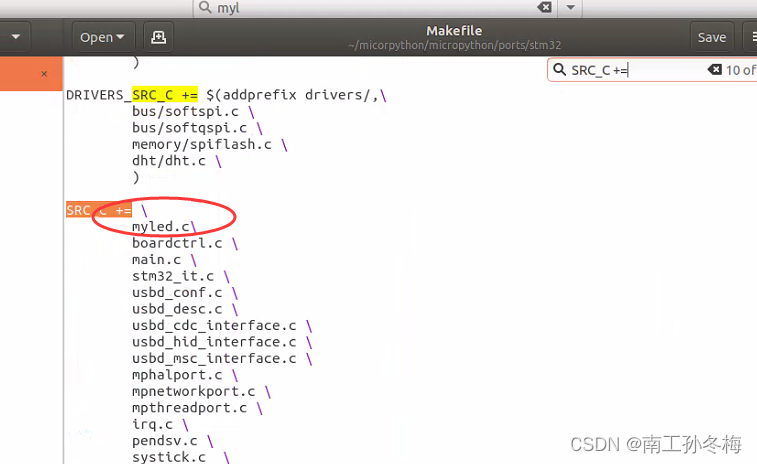Open the hamburger menu beside Save

click(752, 37)
